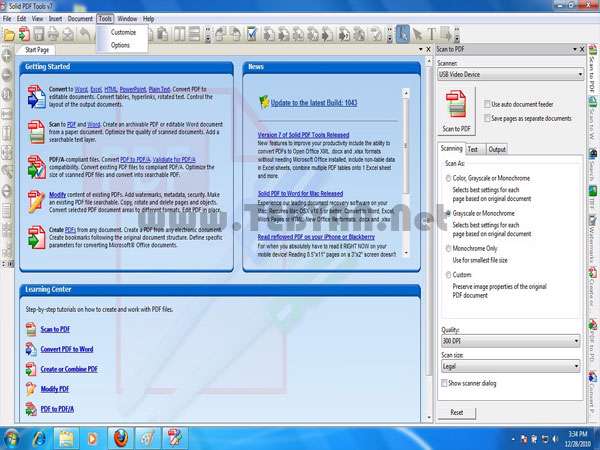Screen dimensions: 600x450
Task: Open the Create or Combine PDF tutorial
Action: point(69,369)
